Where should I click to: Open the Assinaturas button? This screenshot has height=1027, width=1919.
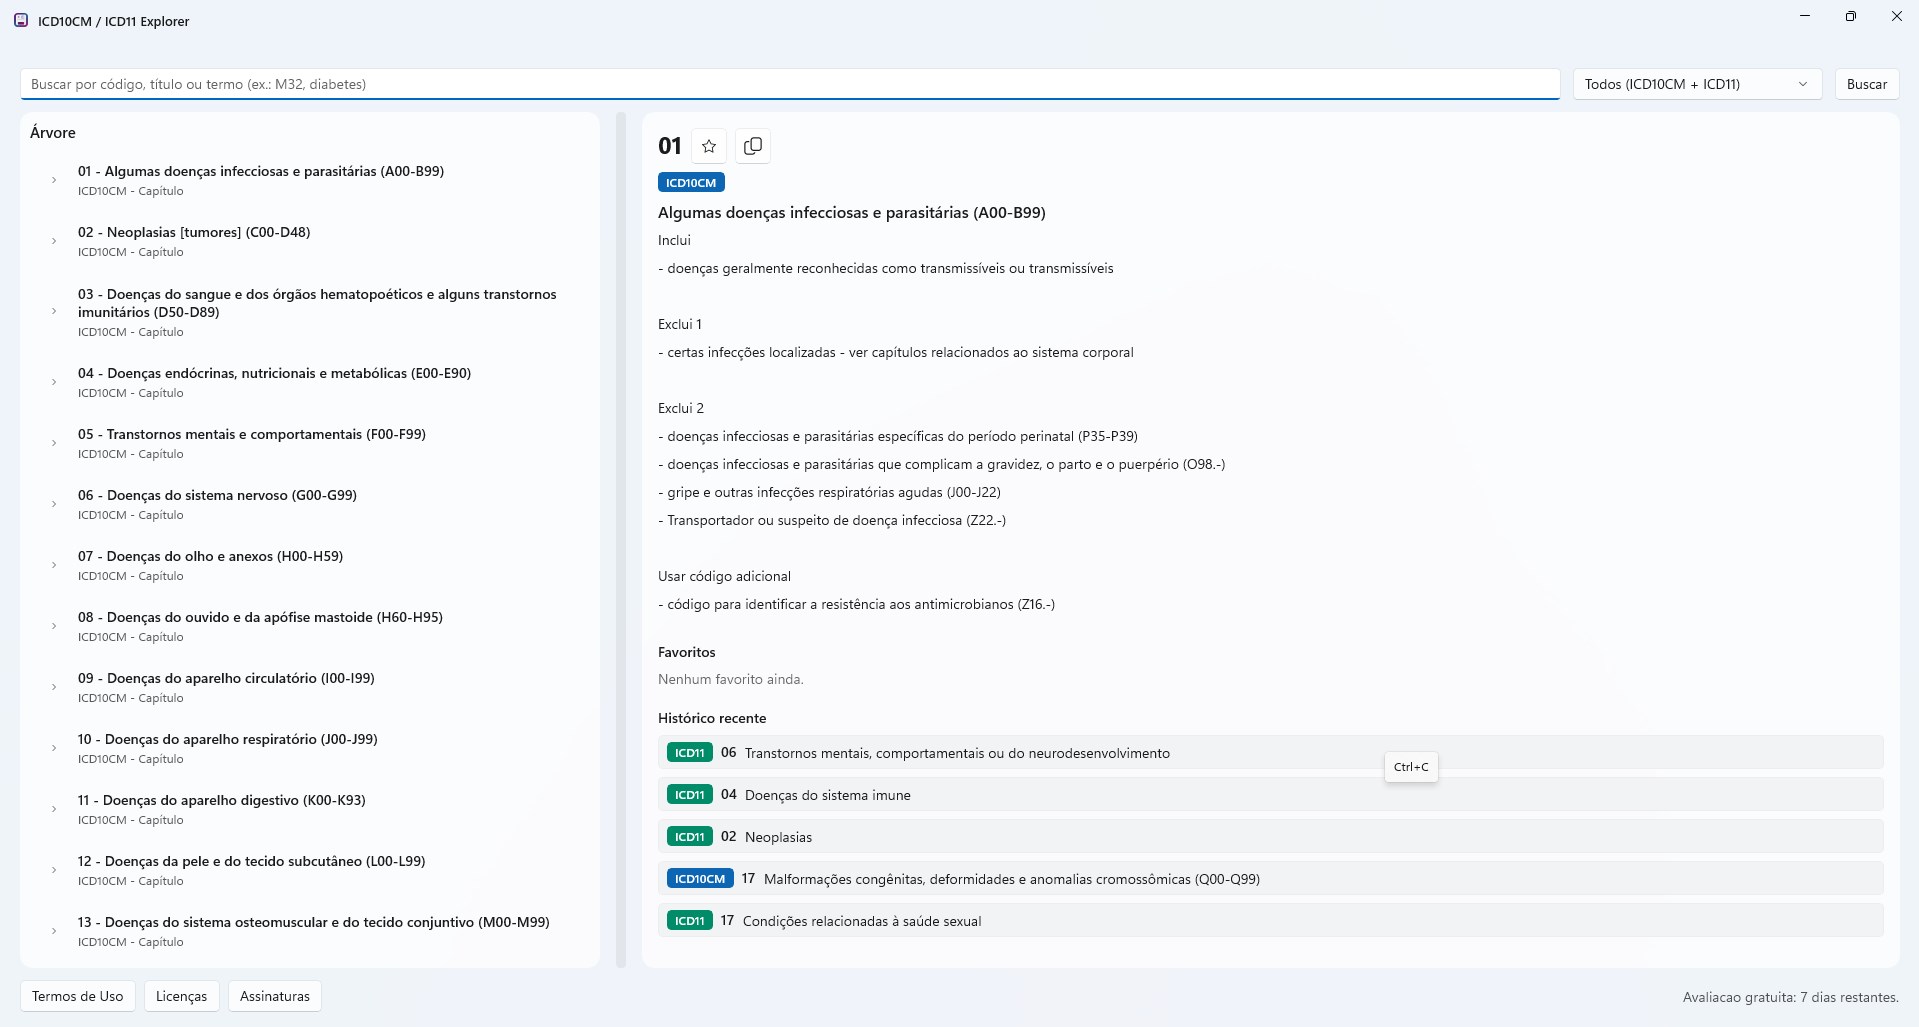275,996
